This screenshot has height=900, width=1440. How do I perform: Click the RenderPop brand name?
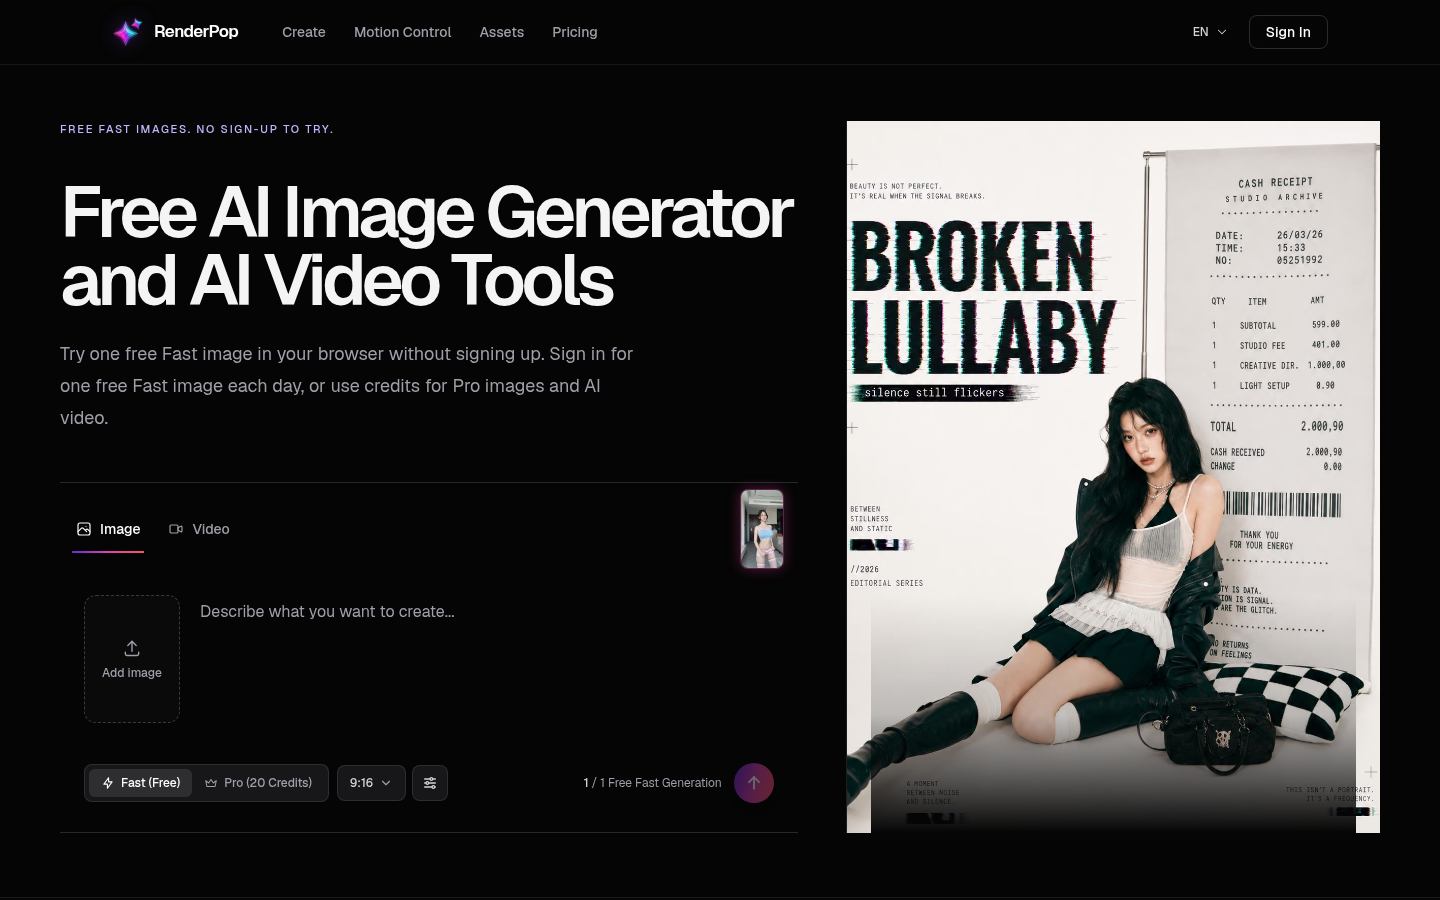(196, 31)
